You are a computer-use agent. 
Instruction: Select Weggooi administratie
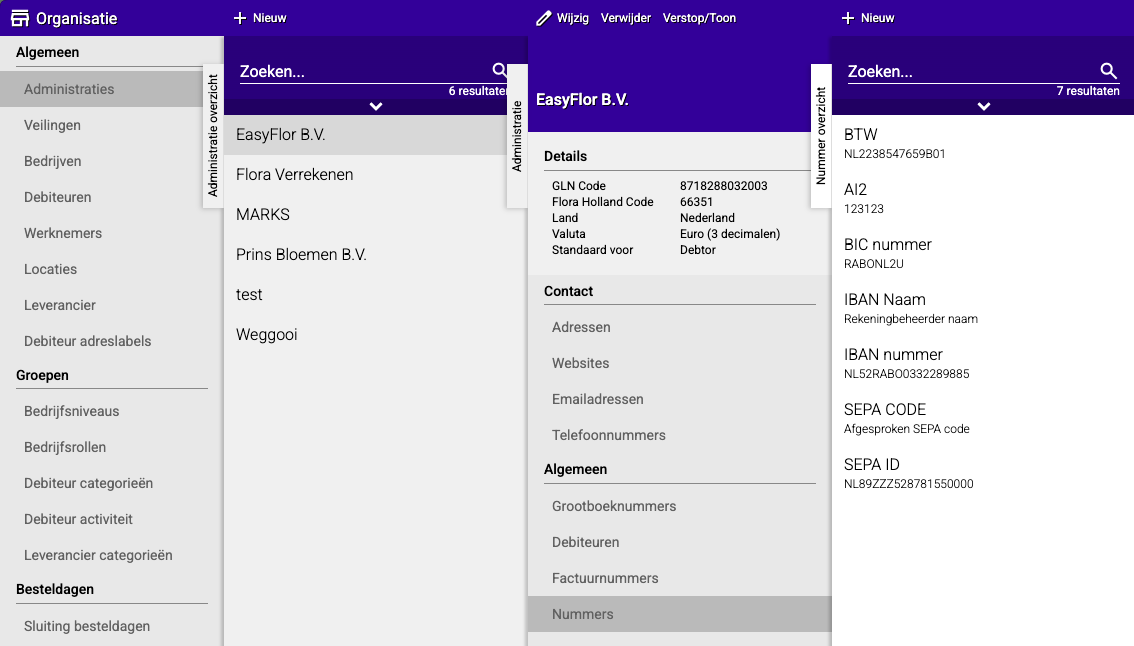click(375, 334)
